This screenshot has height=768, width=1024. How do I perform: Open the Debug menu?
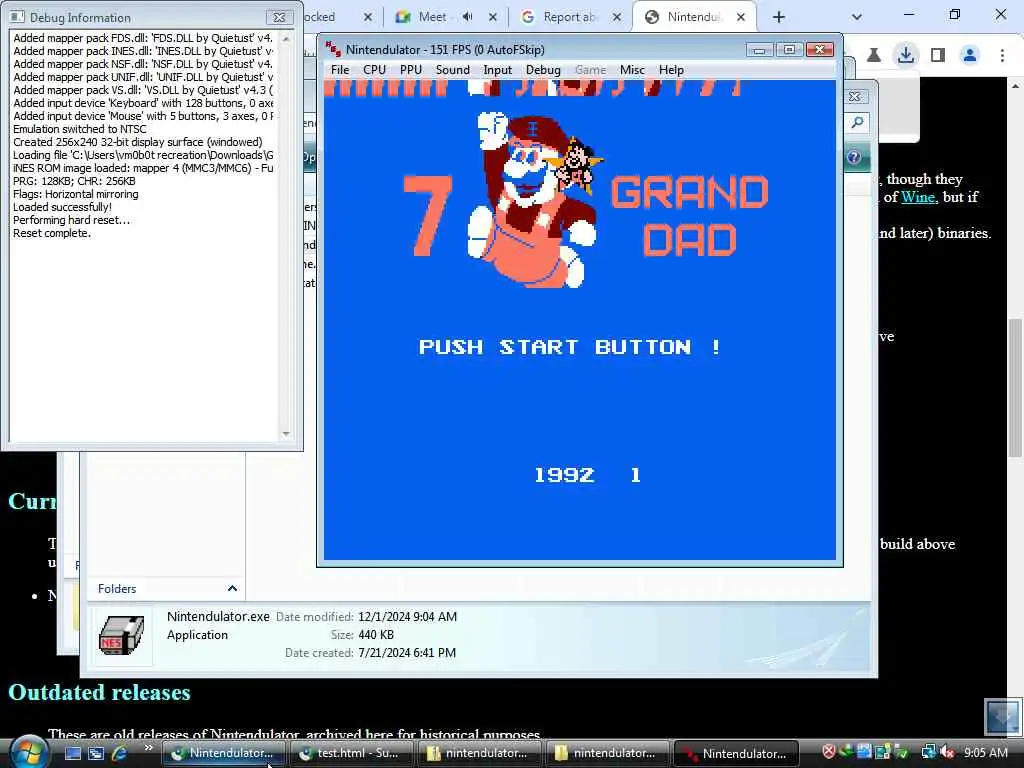point(543,70)
